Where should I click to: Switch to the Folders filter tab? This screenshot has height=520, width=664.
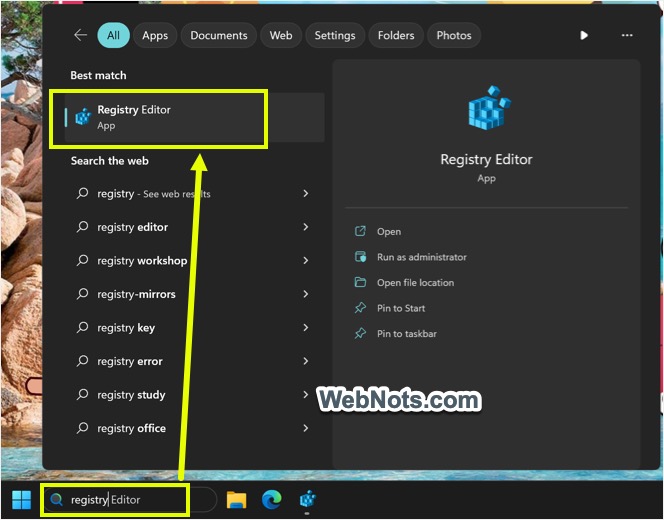[396, 35]
